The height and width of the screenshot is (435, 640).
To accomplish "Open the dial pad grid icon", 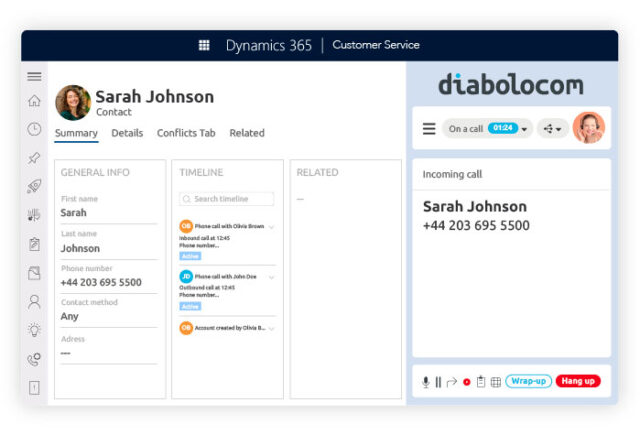I will click(x=496, y=382).
